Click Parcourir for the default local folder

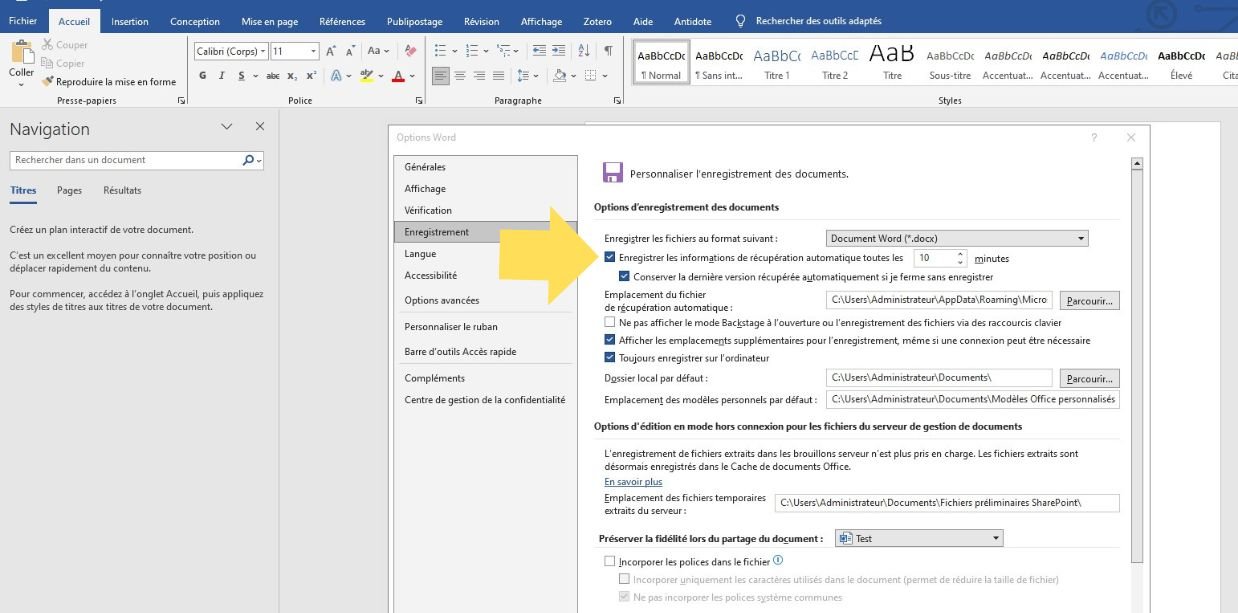1089,377
